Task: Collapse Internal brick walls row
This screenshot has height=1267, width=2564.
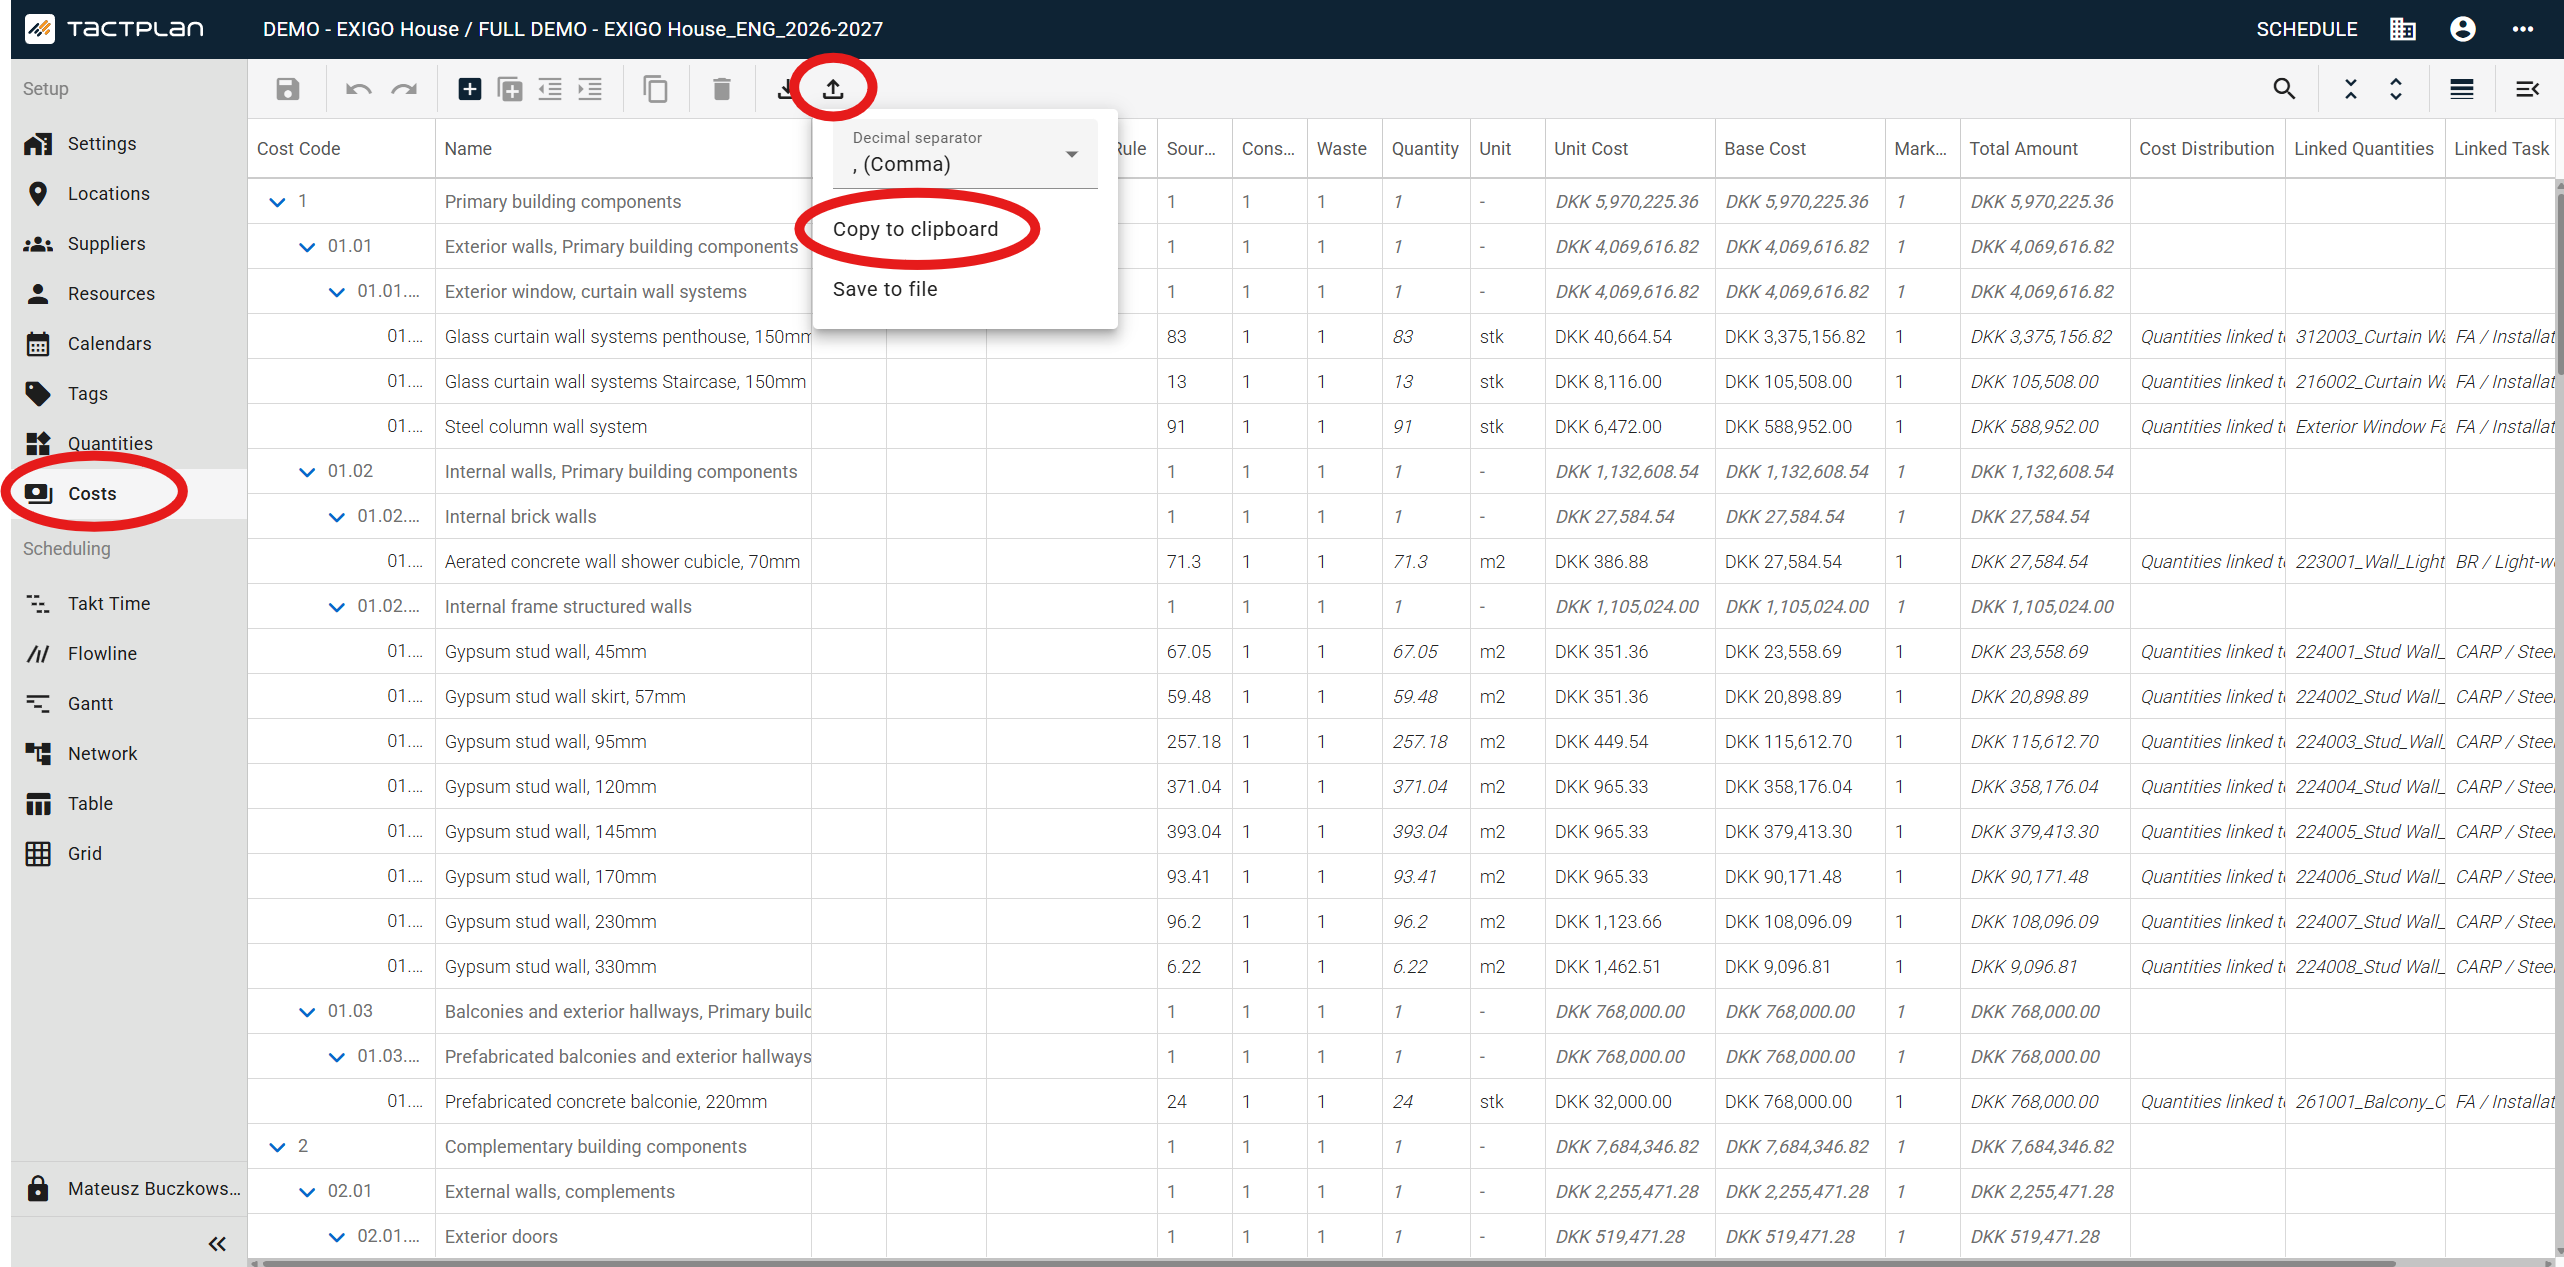Action: [x=337, y=517]
